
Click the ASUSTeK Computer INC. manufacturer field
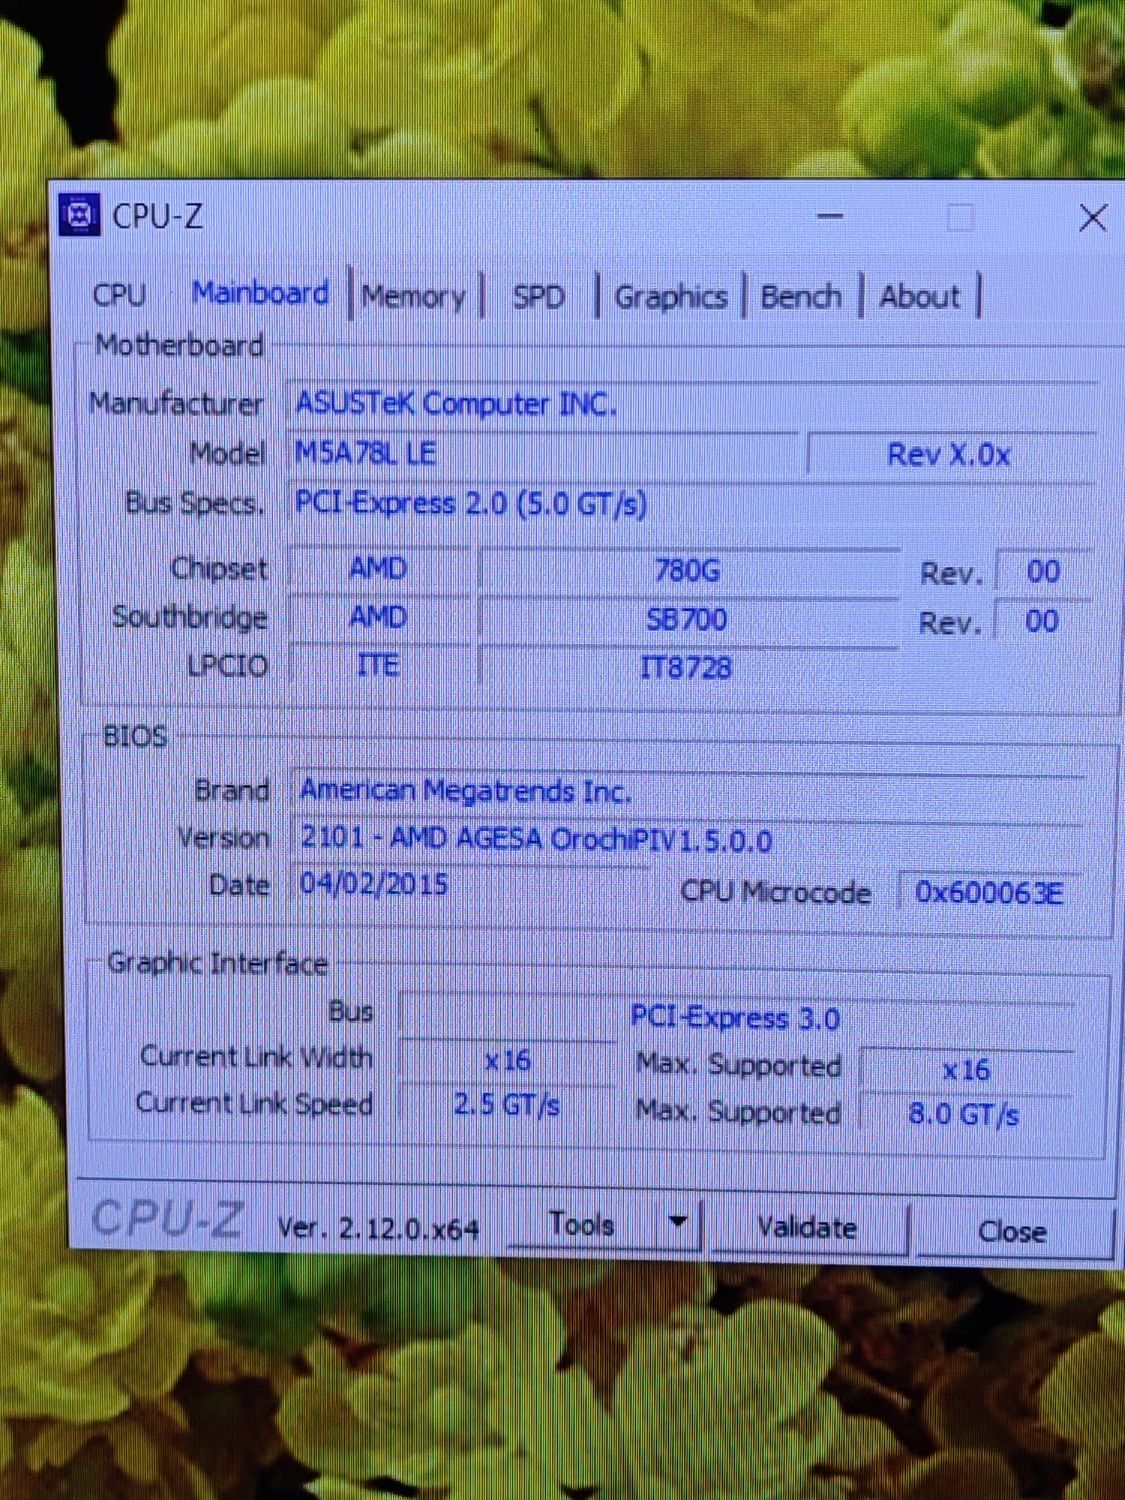click(693, 404)
